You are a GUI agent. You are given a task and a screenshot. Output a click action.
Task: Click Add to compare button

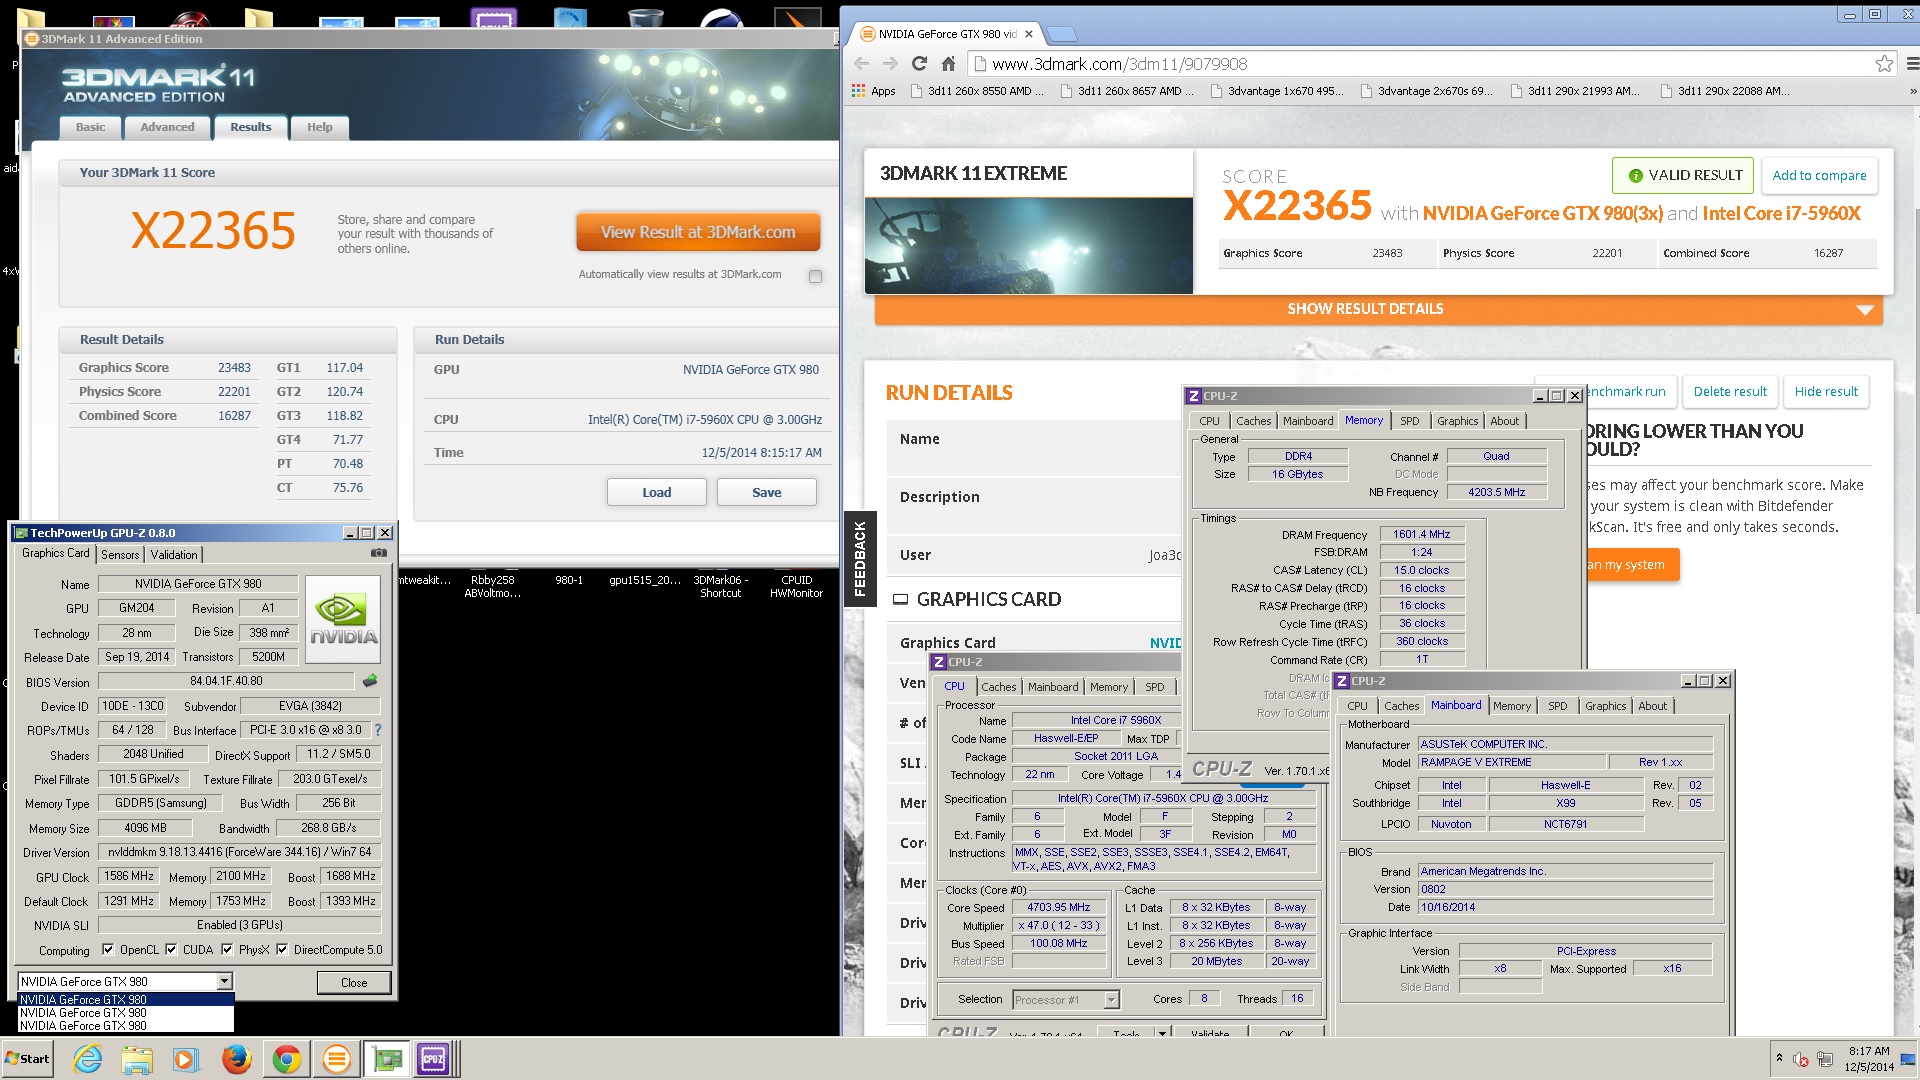click(x=1819, y=176)
